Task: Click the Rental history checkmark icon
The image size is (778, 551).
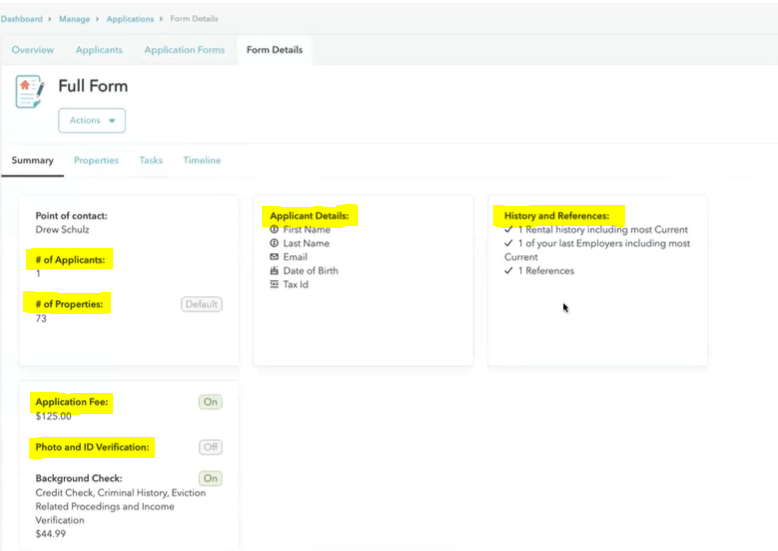Action: (509, 230)
